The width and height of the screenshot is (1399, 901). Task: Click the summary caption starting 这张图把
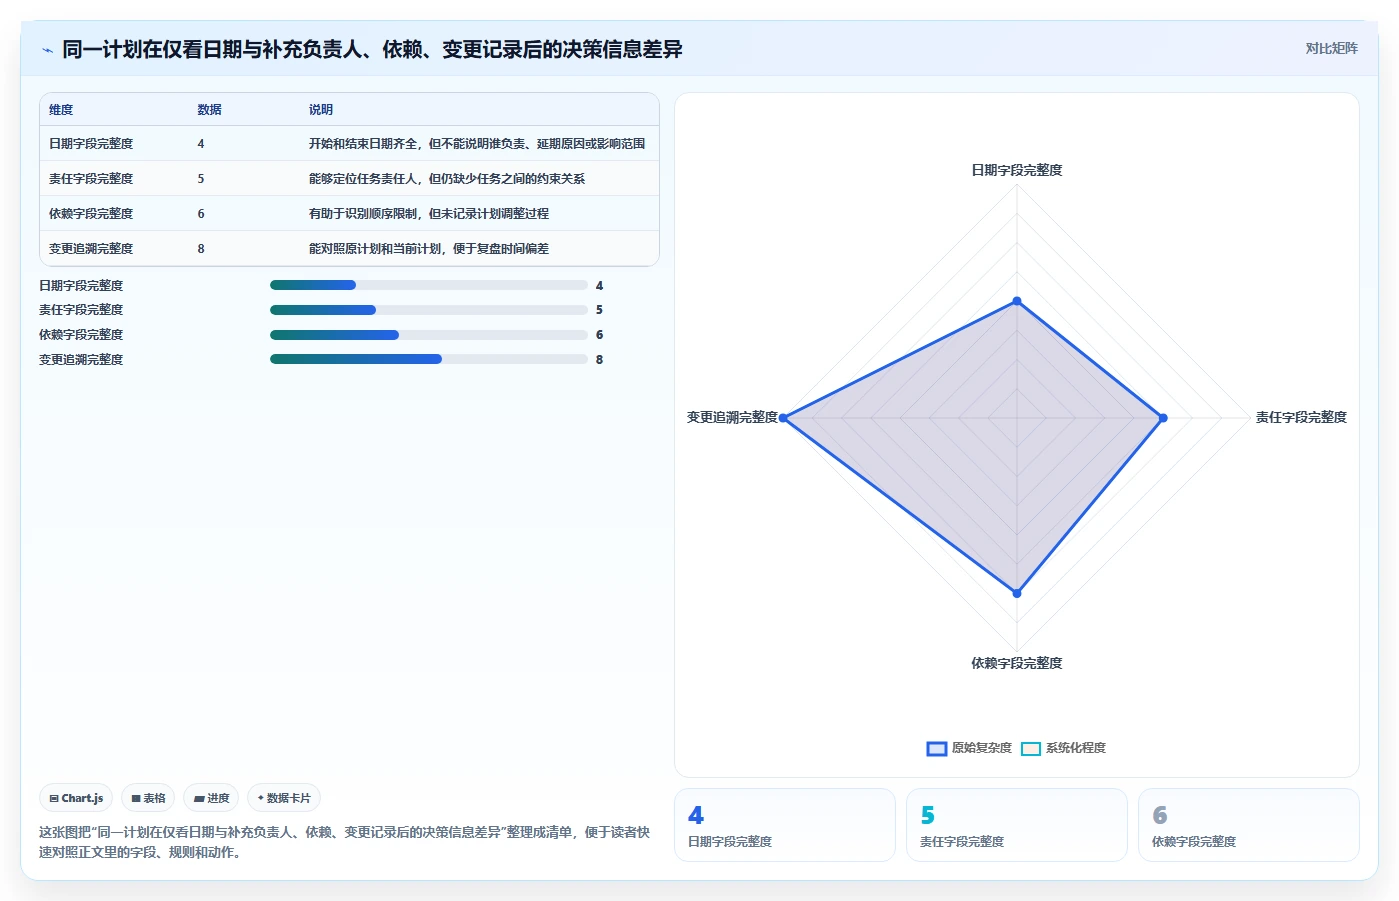[x=345, y=842]
